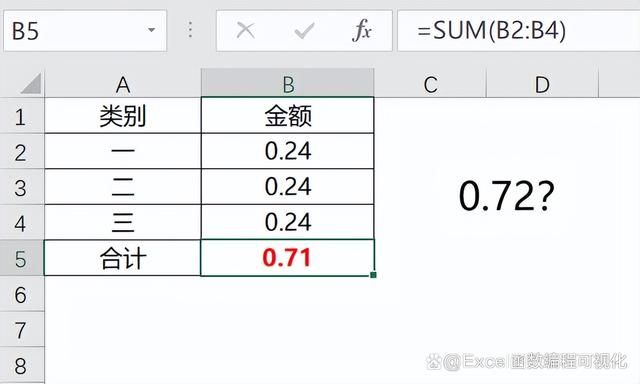Open the Insert Function fx icon
640x384 pixels.
click(362, 31)
